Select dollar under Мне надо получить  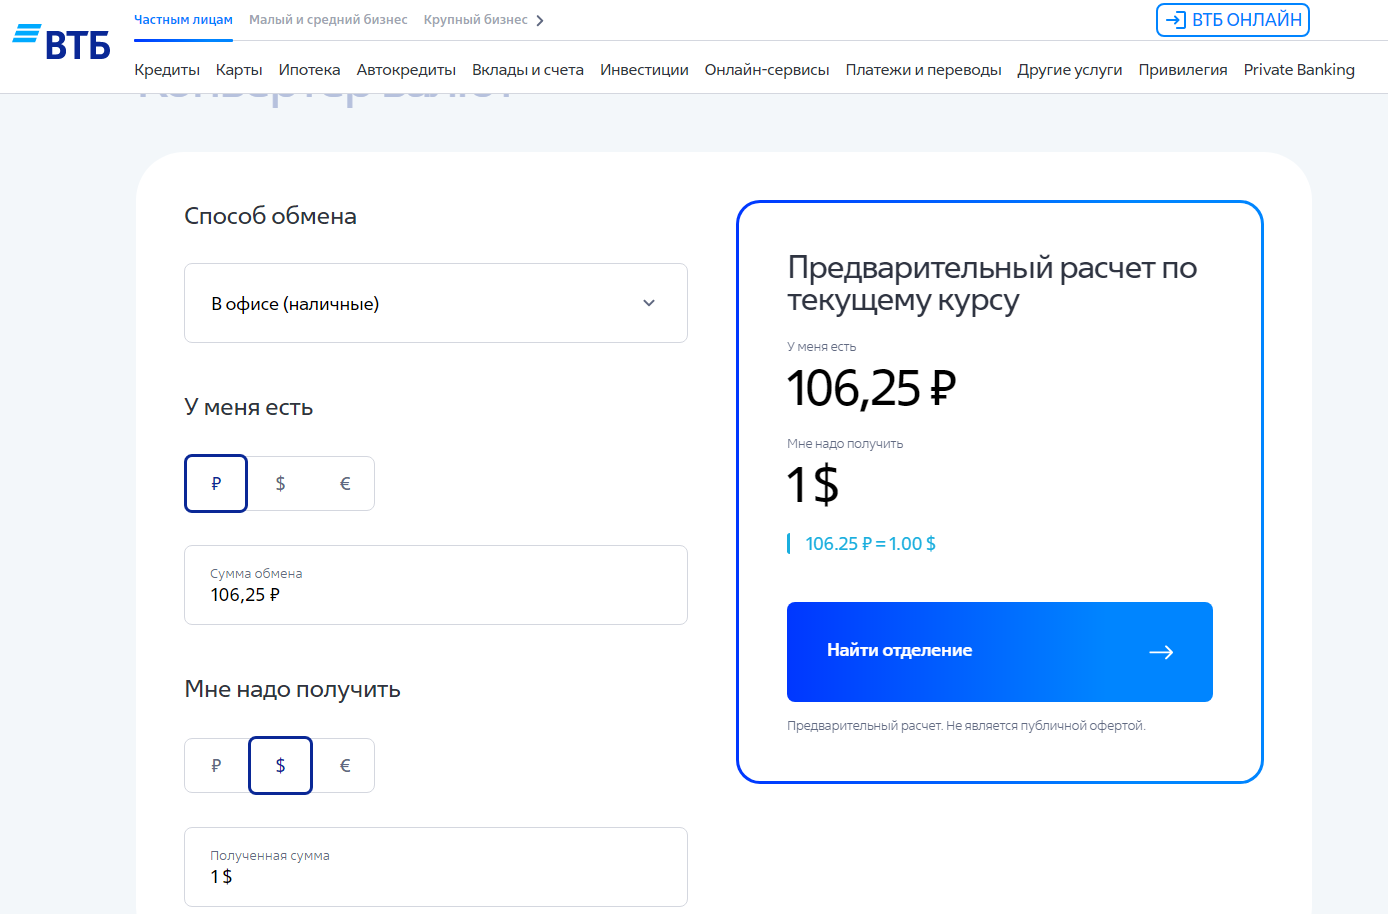280,766
